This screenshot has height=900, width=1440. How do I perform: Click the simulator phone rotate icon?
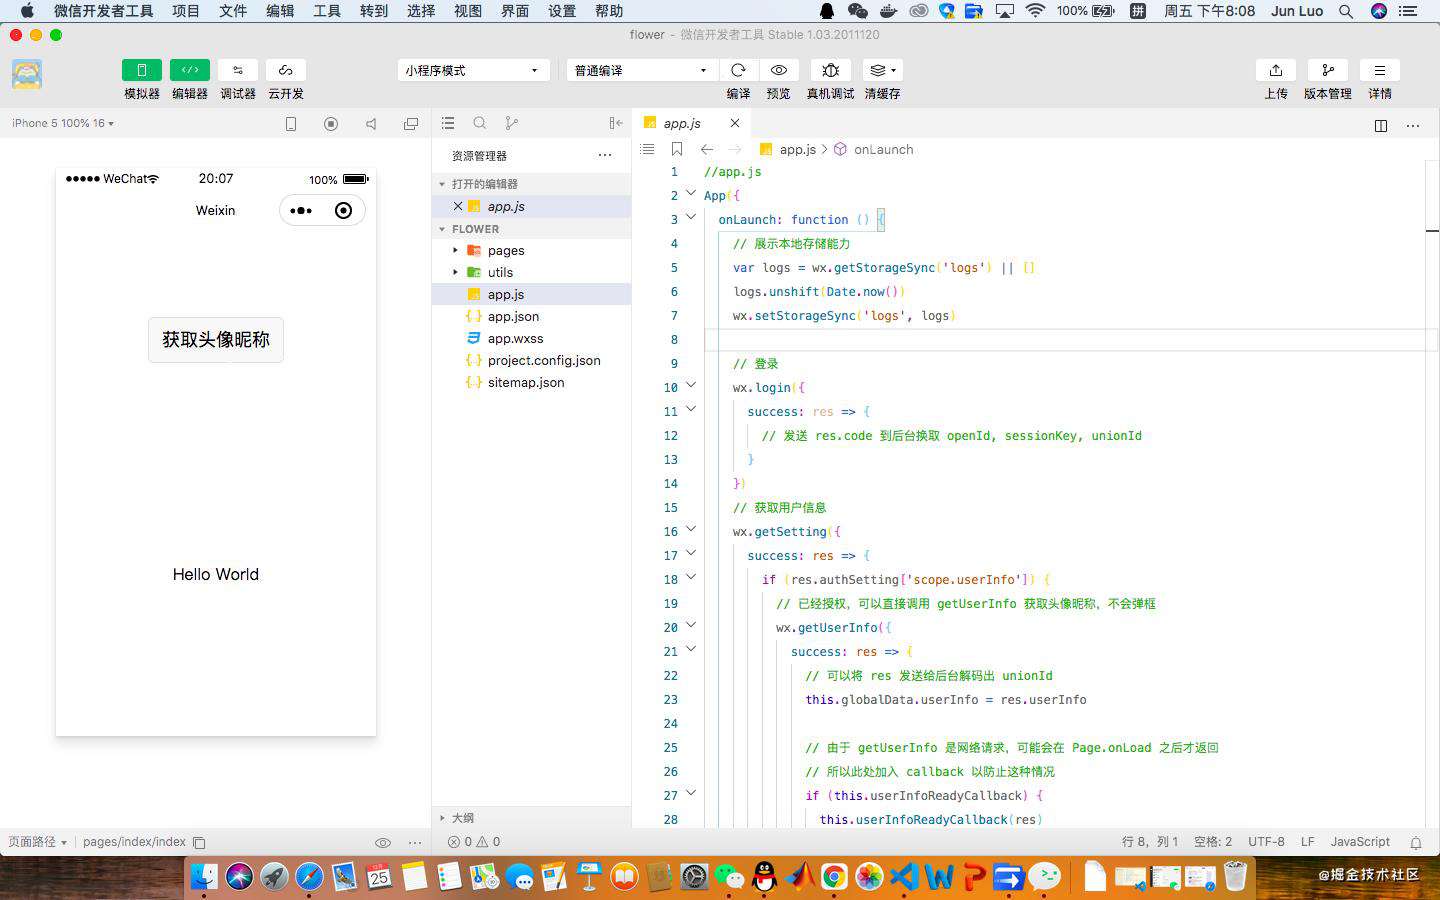point(291,124)
